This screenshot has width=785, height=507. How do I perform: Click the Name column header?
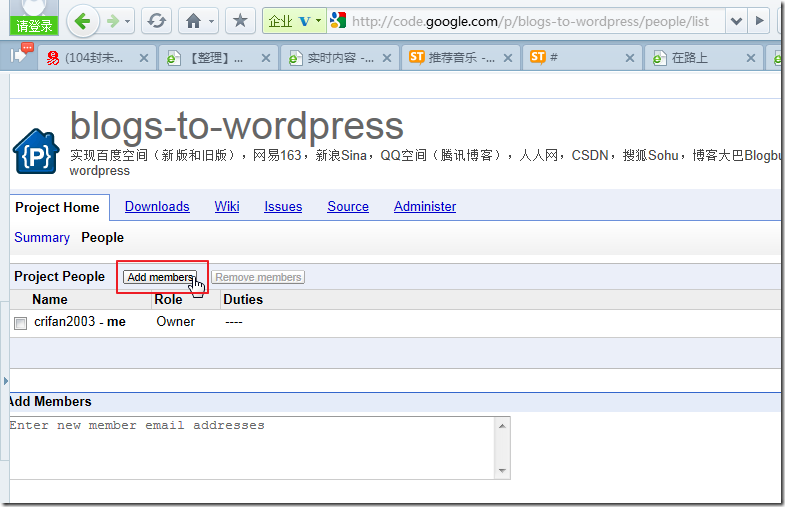[x=50, y=299]
